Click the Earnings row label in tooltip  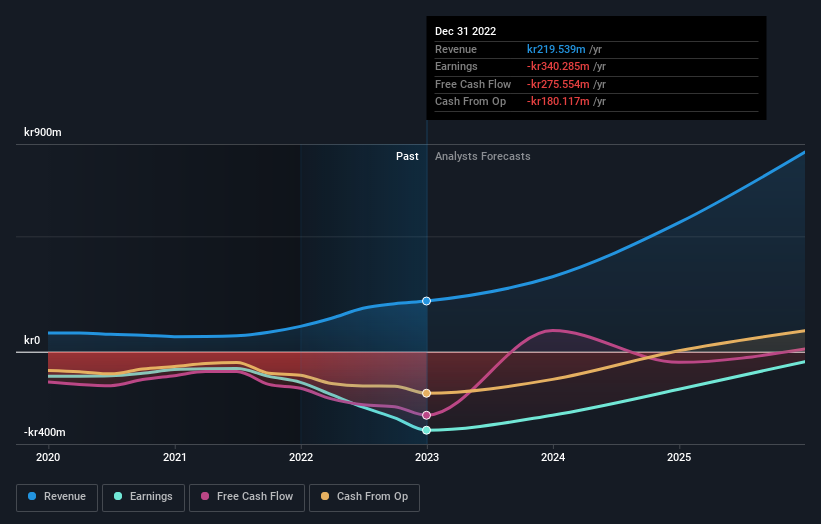[x=456, y=66]
